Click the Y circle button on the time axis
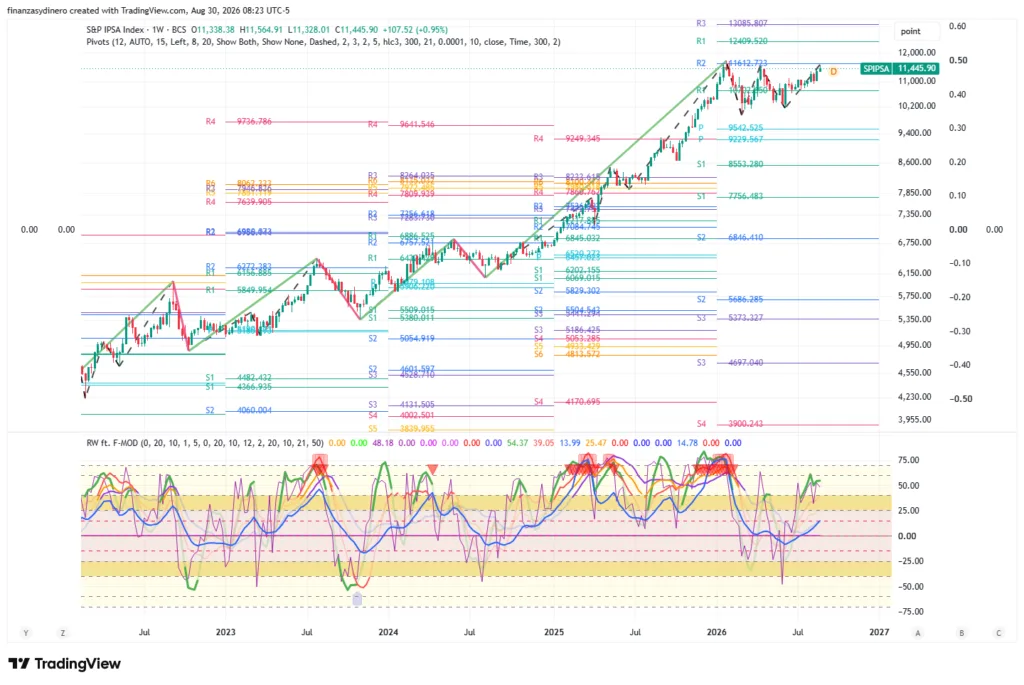The image size is (1024, 685). pyautogui.click(x=26, y=633)
